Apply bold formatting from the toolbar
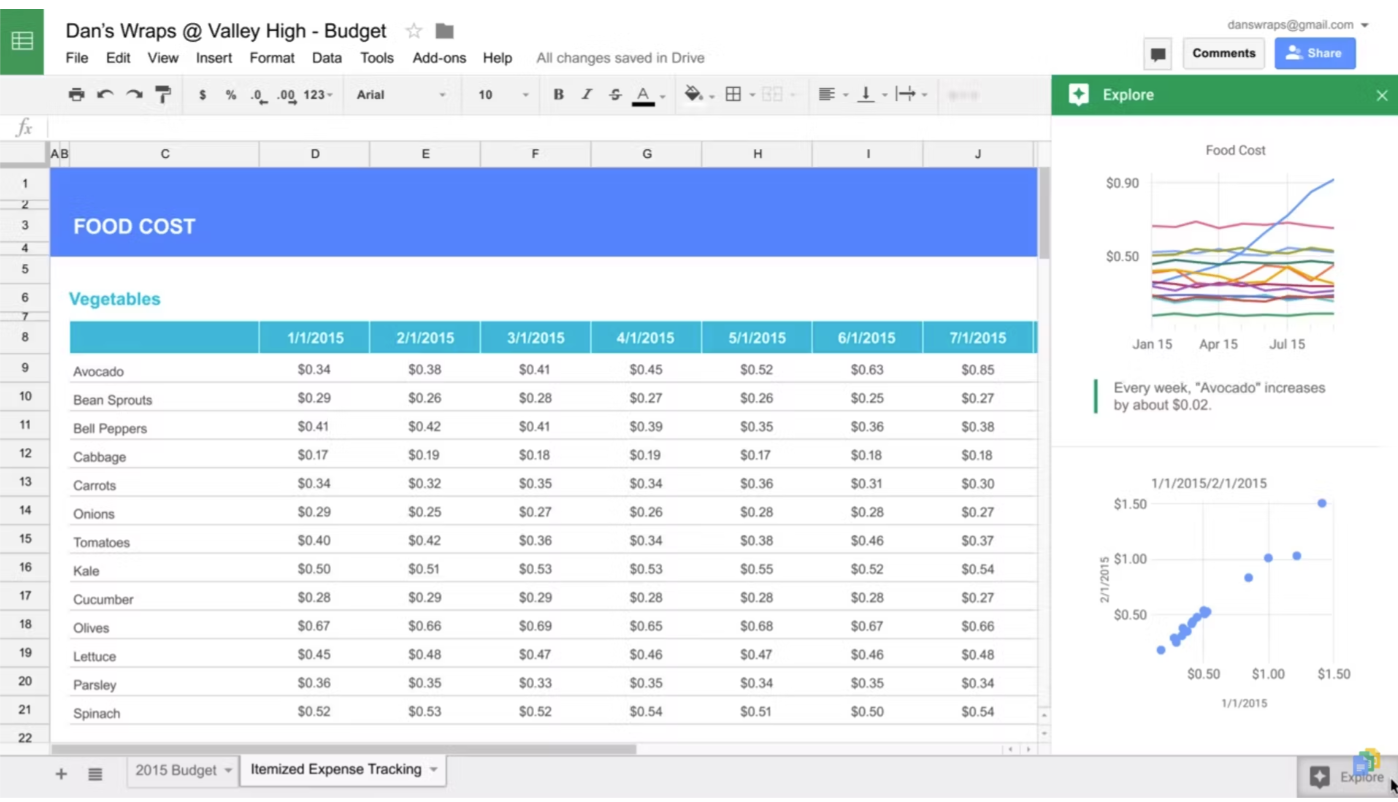 pyautogui.click(x=558, y=94)
